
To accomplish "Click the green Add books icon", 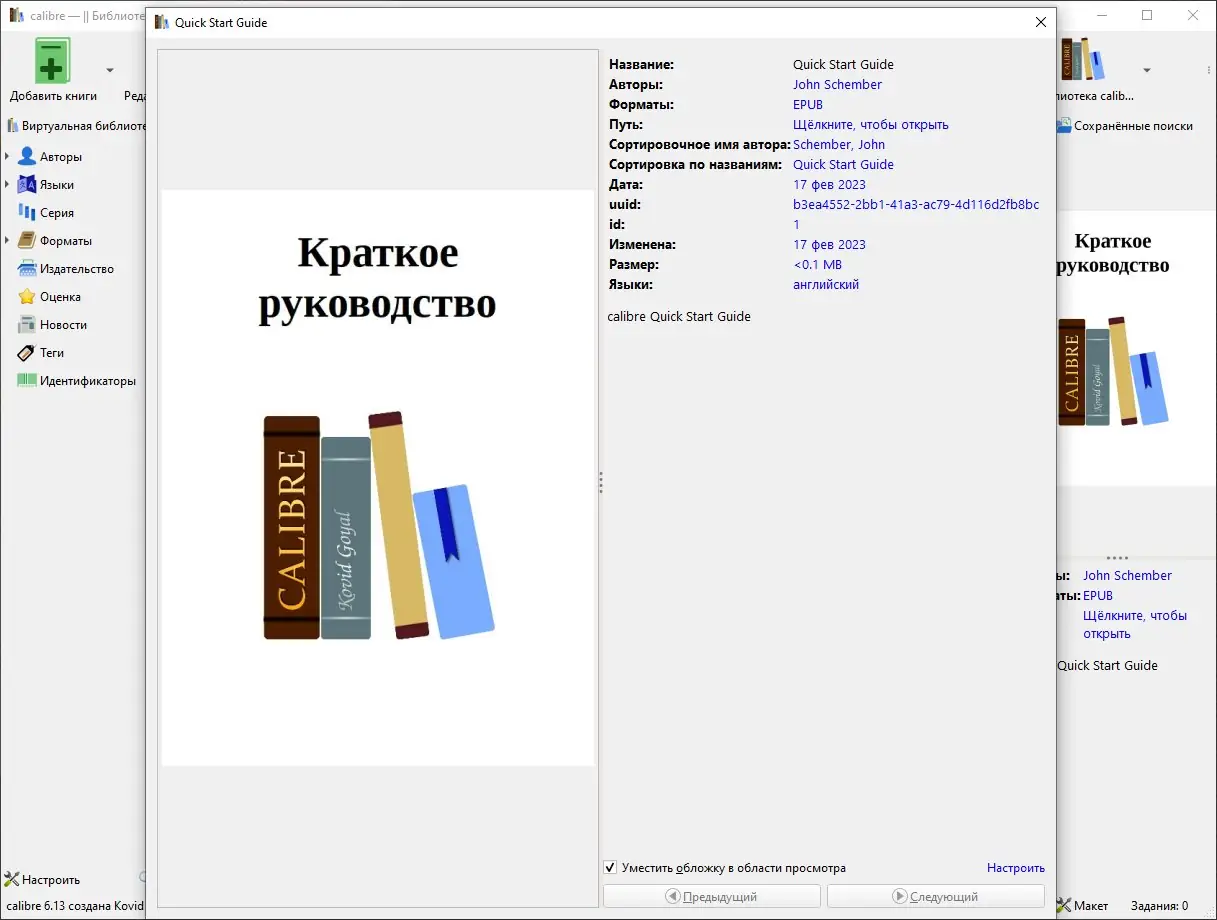I will [x=53, y=61].
